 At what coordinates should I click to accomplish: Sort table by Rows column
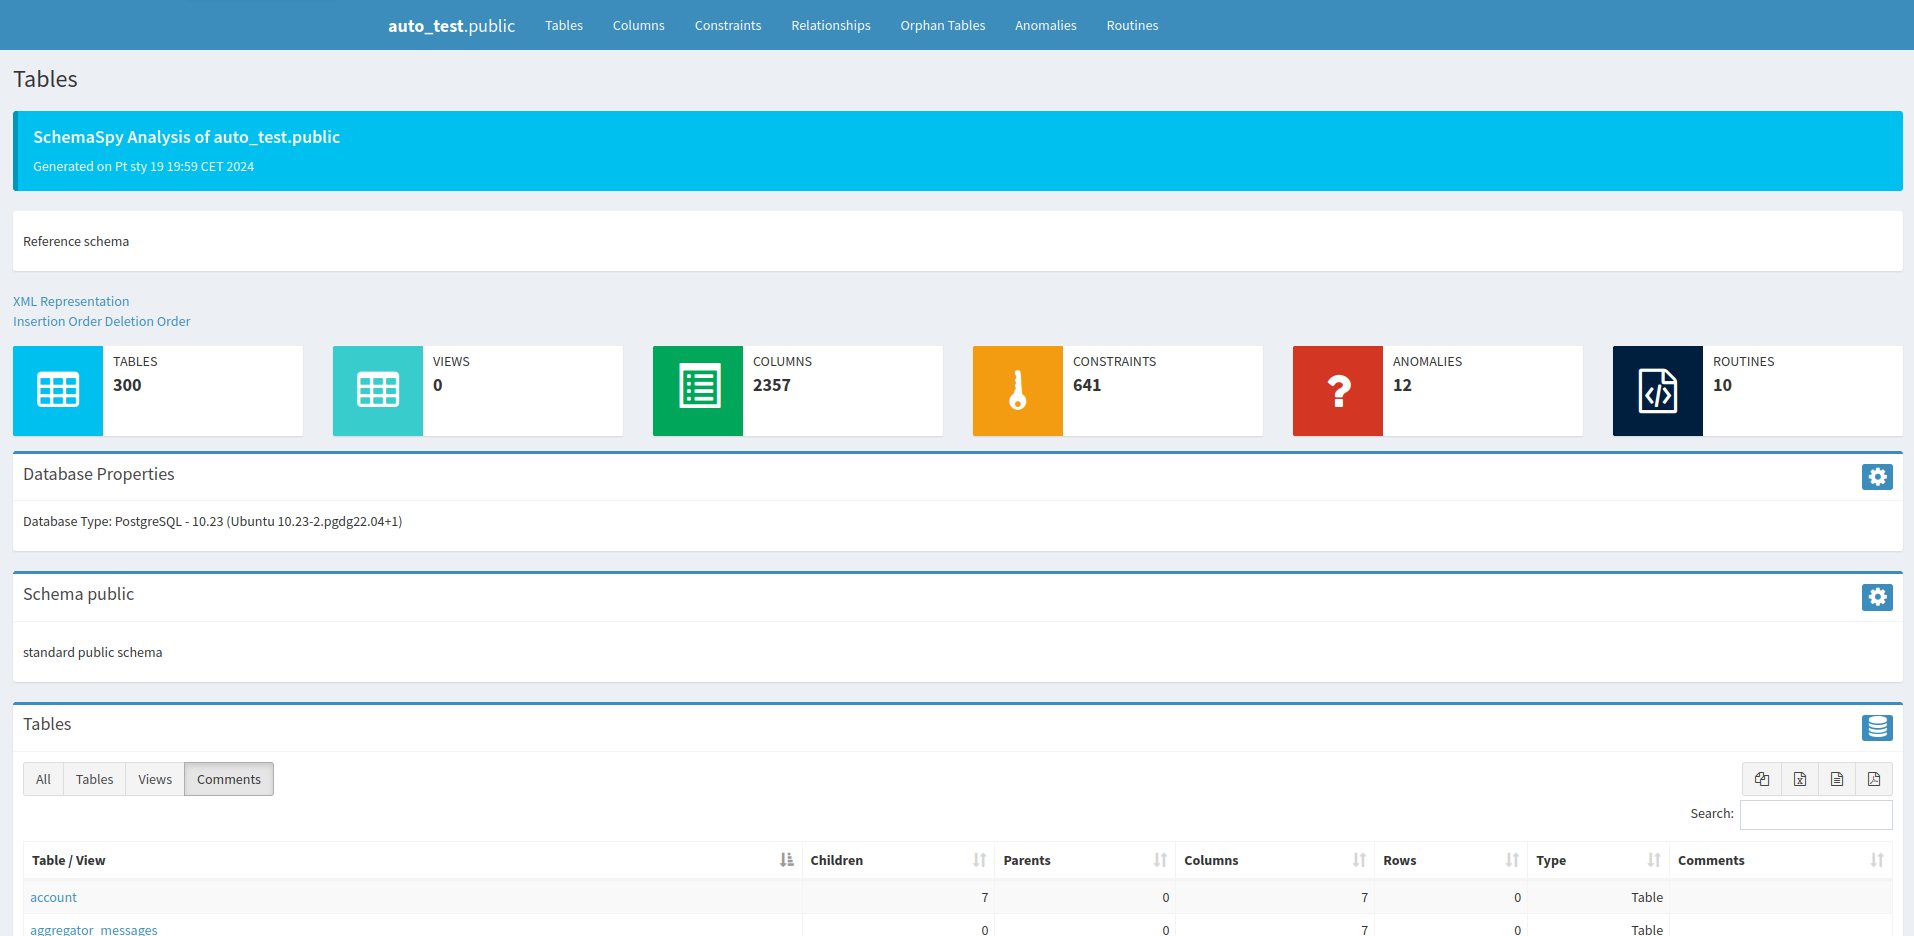[1449, 860]
